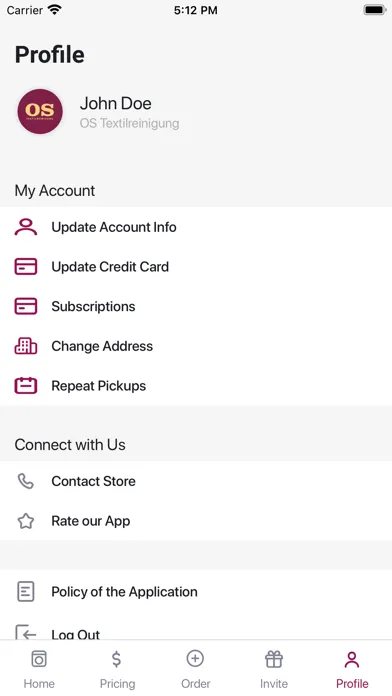Viewport: 392px width, 696px height.
Task: Select the card icon beside Subscriptions
Action: pyautogui.click(x=26, y=306)
